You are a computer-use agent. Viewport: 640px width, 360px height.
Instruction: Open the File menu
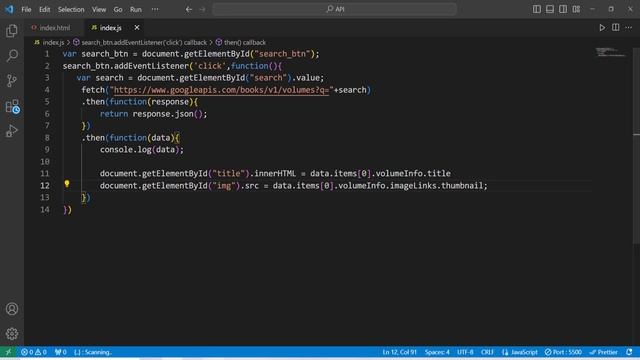(x=26, y=9)
